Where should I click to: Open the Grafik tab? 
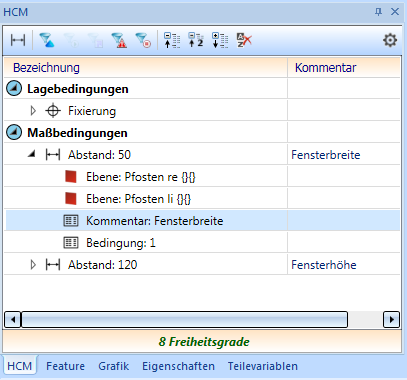coord(113,366)
